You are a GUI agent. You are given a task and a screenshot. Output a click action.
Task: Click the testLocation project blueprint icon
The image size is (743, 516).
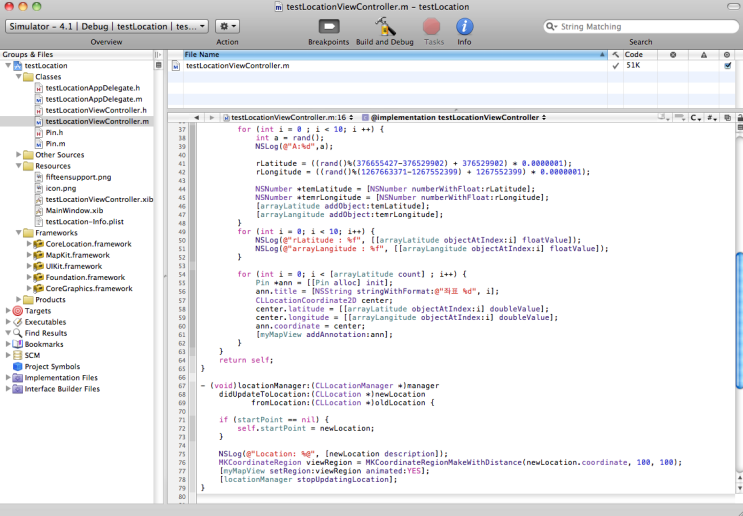pyautogui.click(x=18, y=65)
